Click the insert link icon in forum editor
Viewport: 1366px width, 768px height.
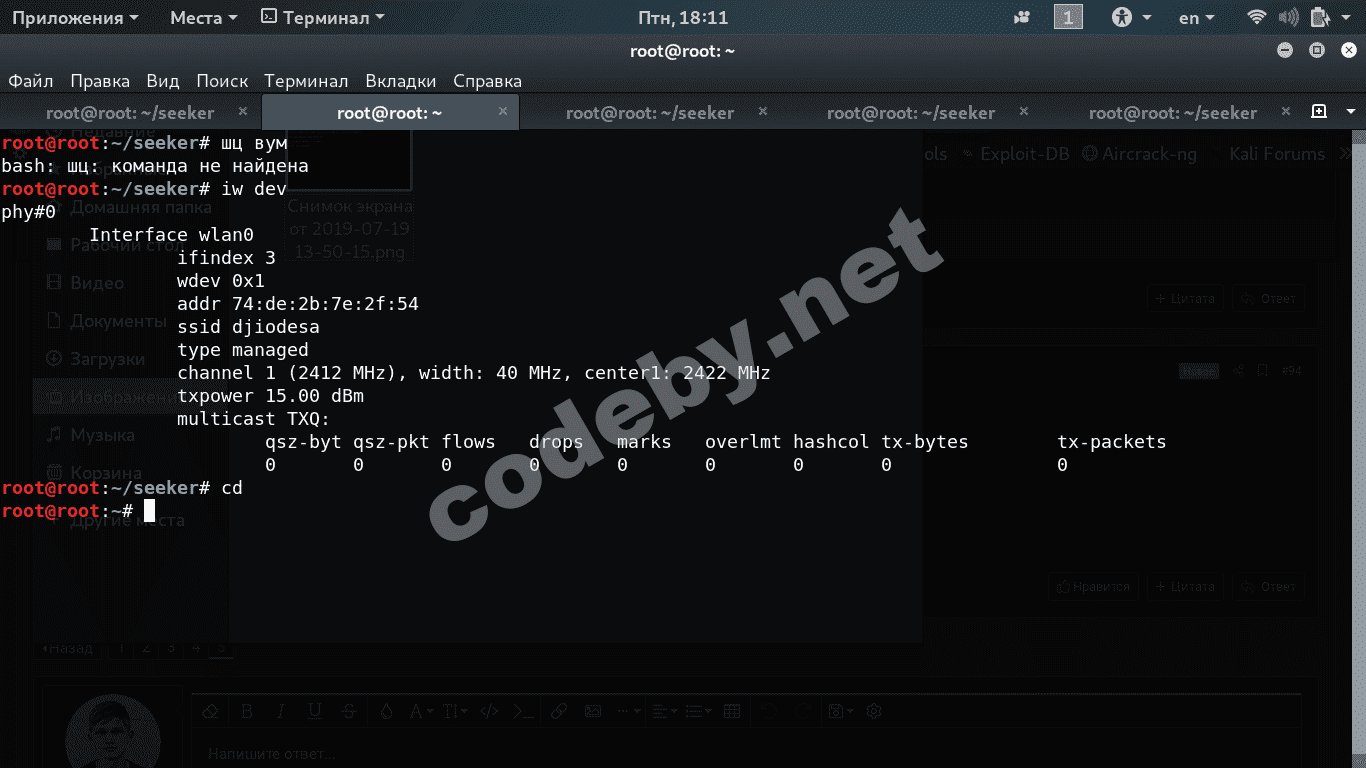(559, 711)
